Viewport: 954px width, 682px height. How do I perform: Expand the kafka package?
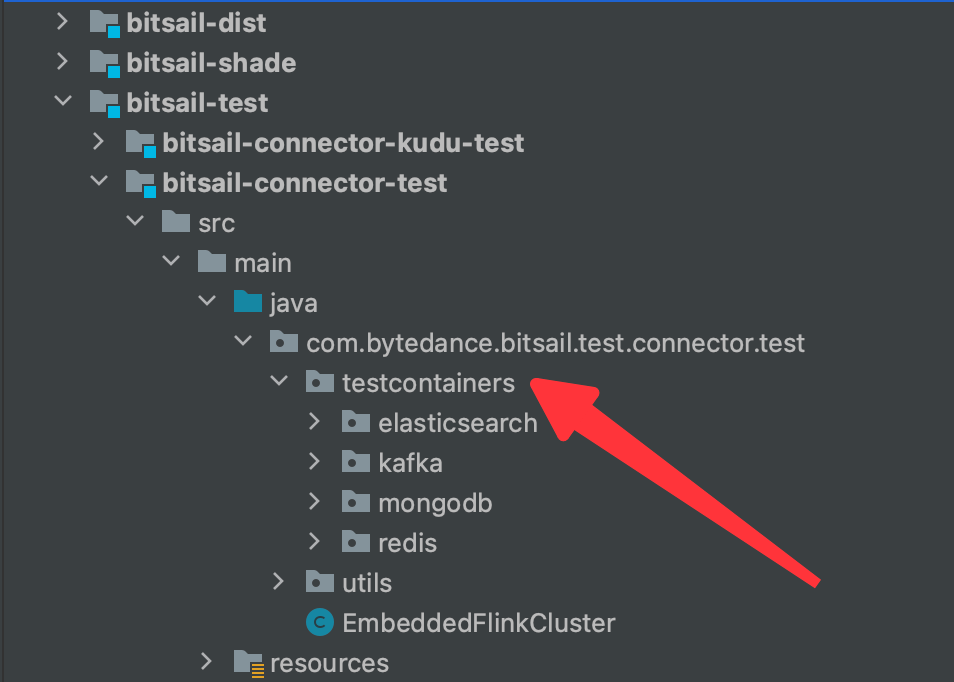click(x=315, y=463)
